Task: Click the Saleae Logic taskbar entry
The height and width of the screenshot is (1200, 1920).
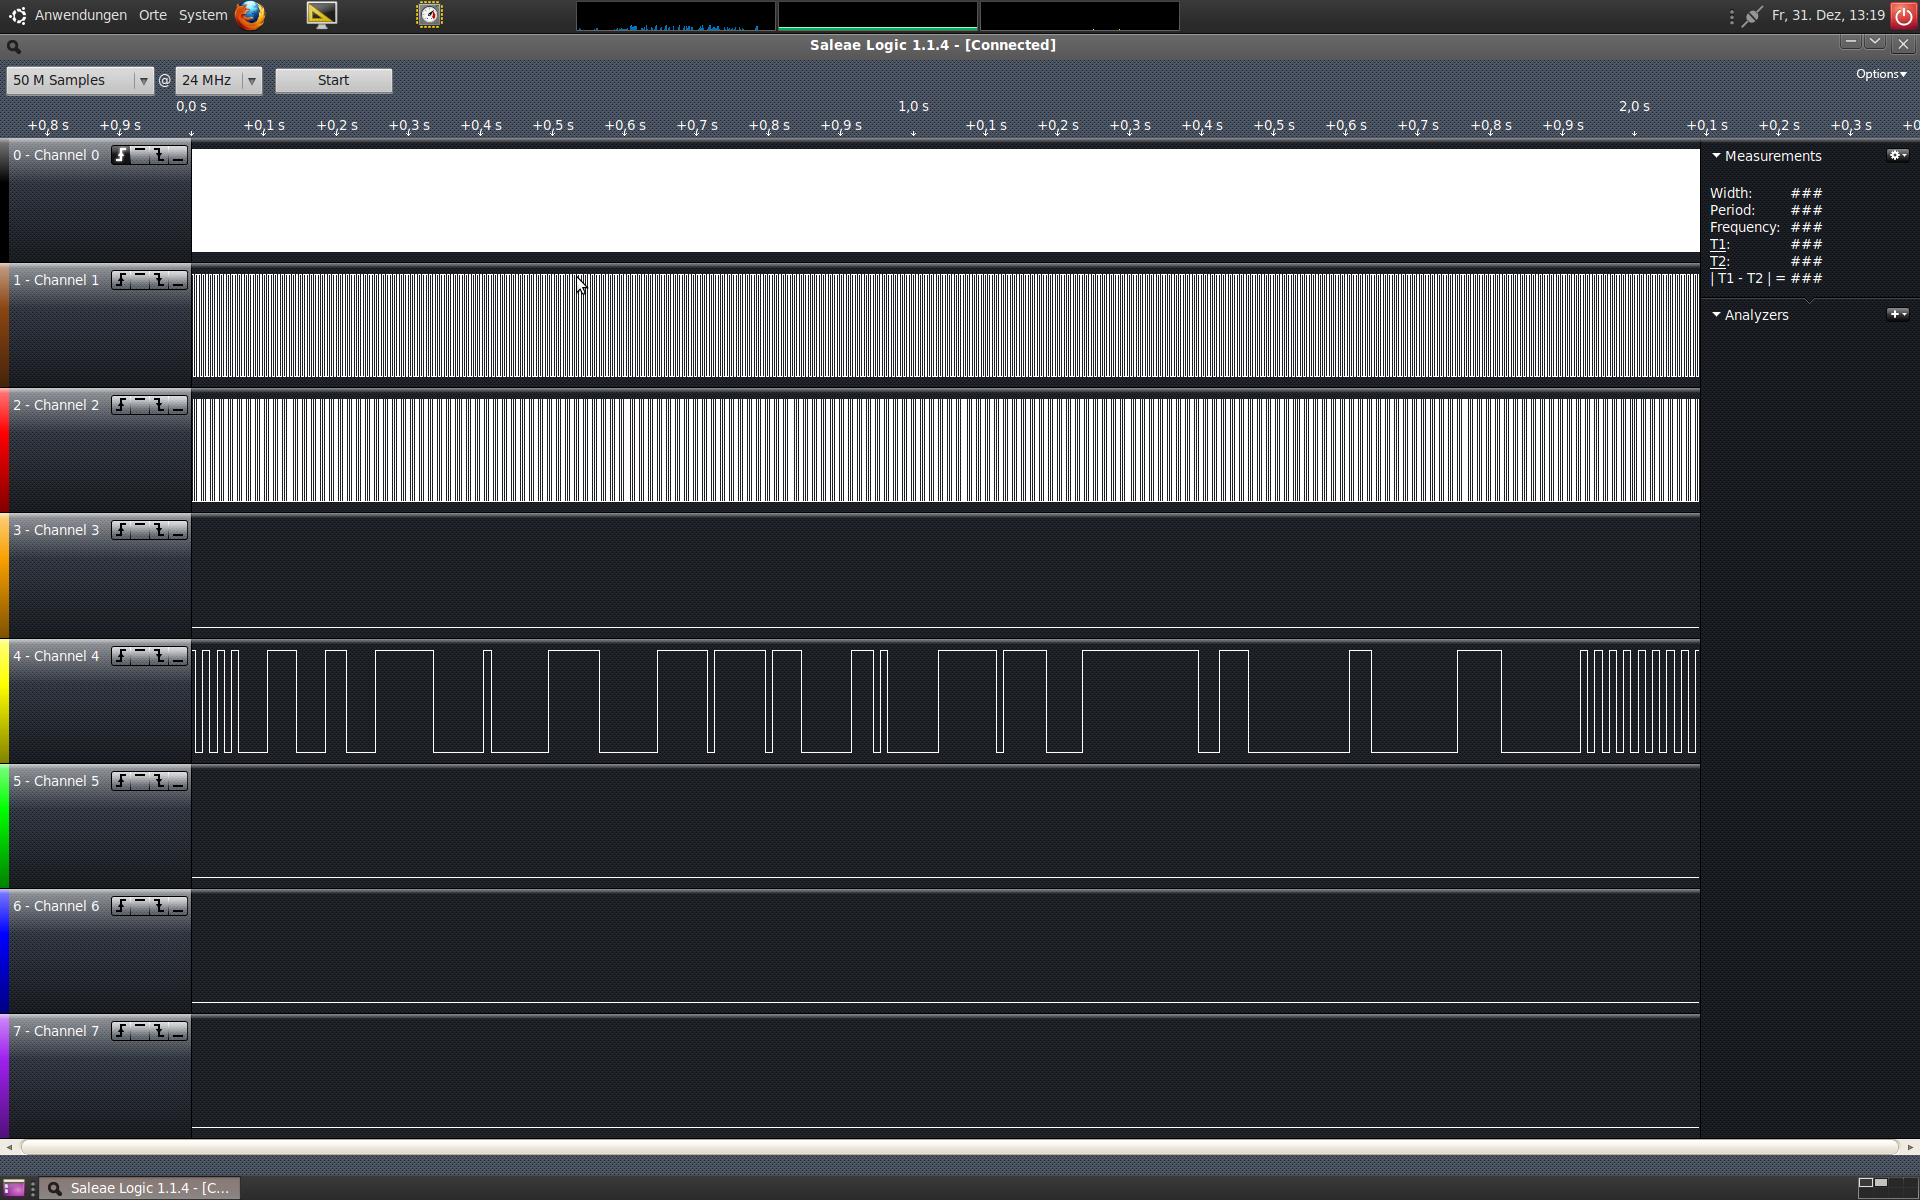Action: tap(140, 1188)
